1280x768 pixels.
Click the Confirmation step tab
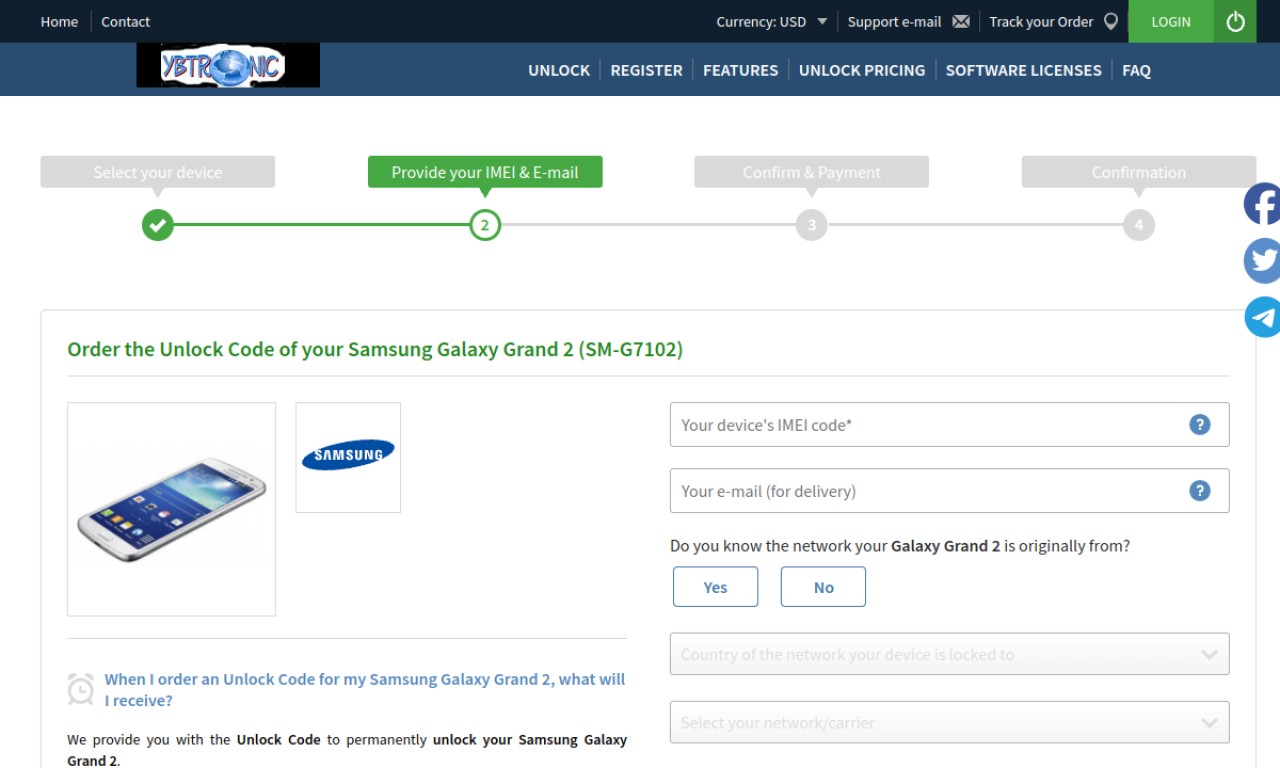1139,172
